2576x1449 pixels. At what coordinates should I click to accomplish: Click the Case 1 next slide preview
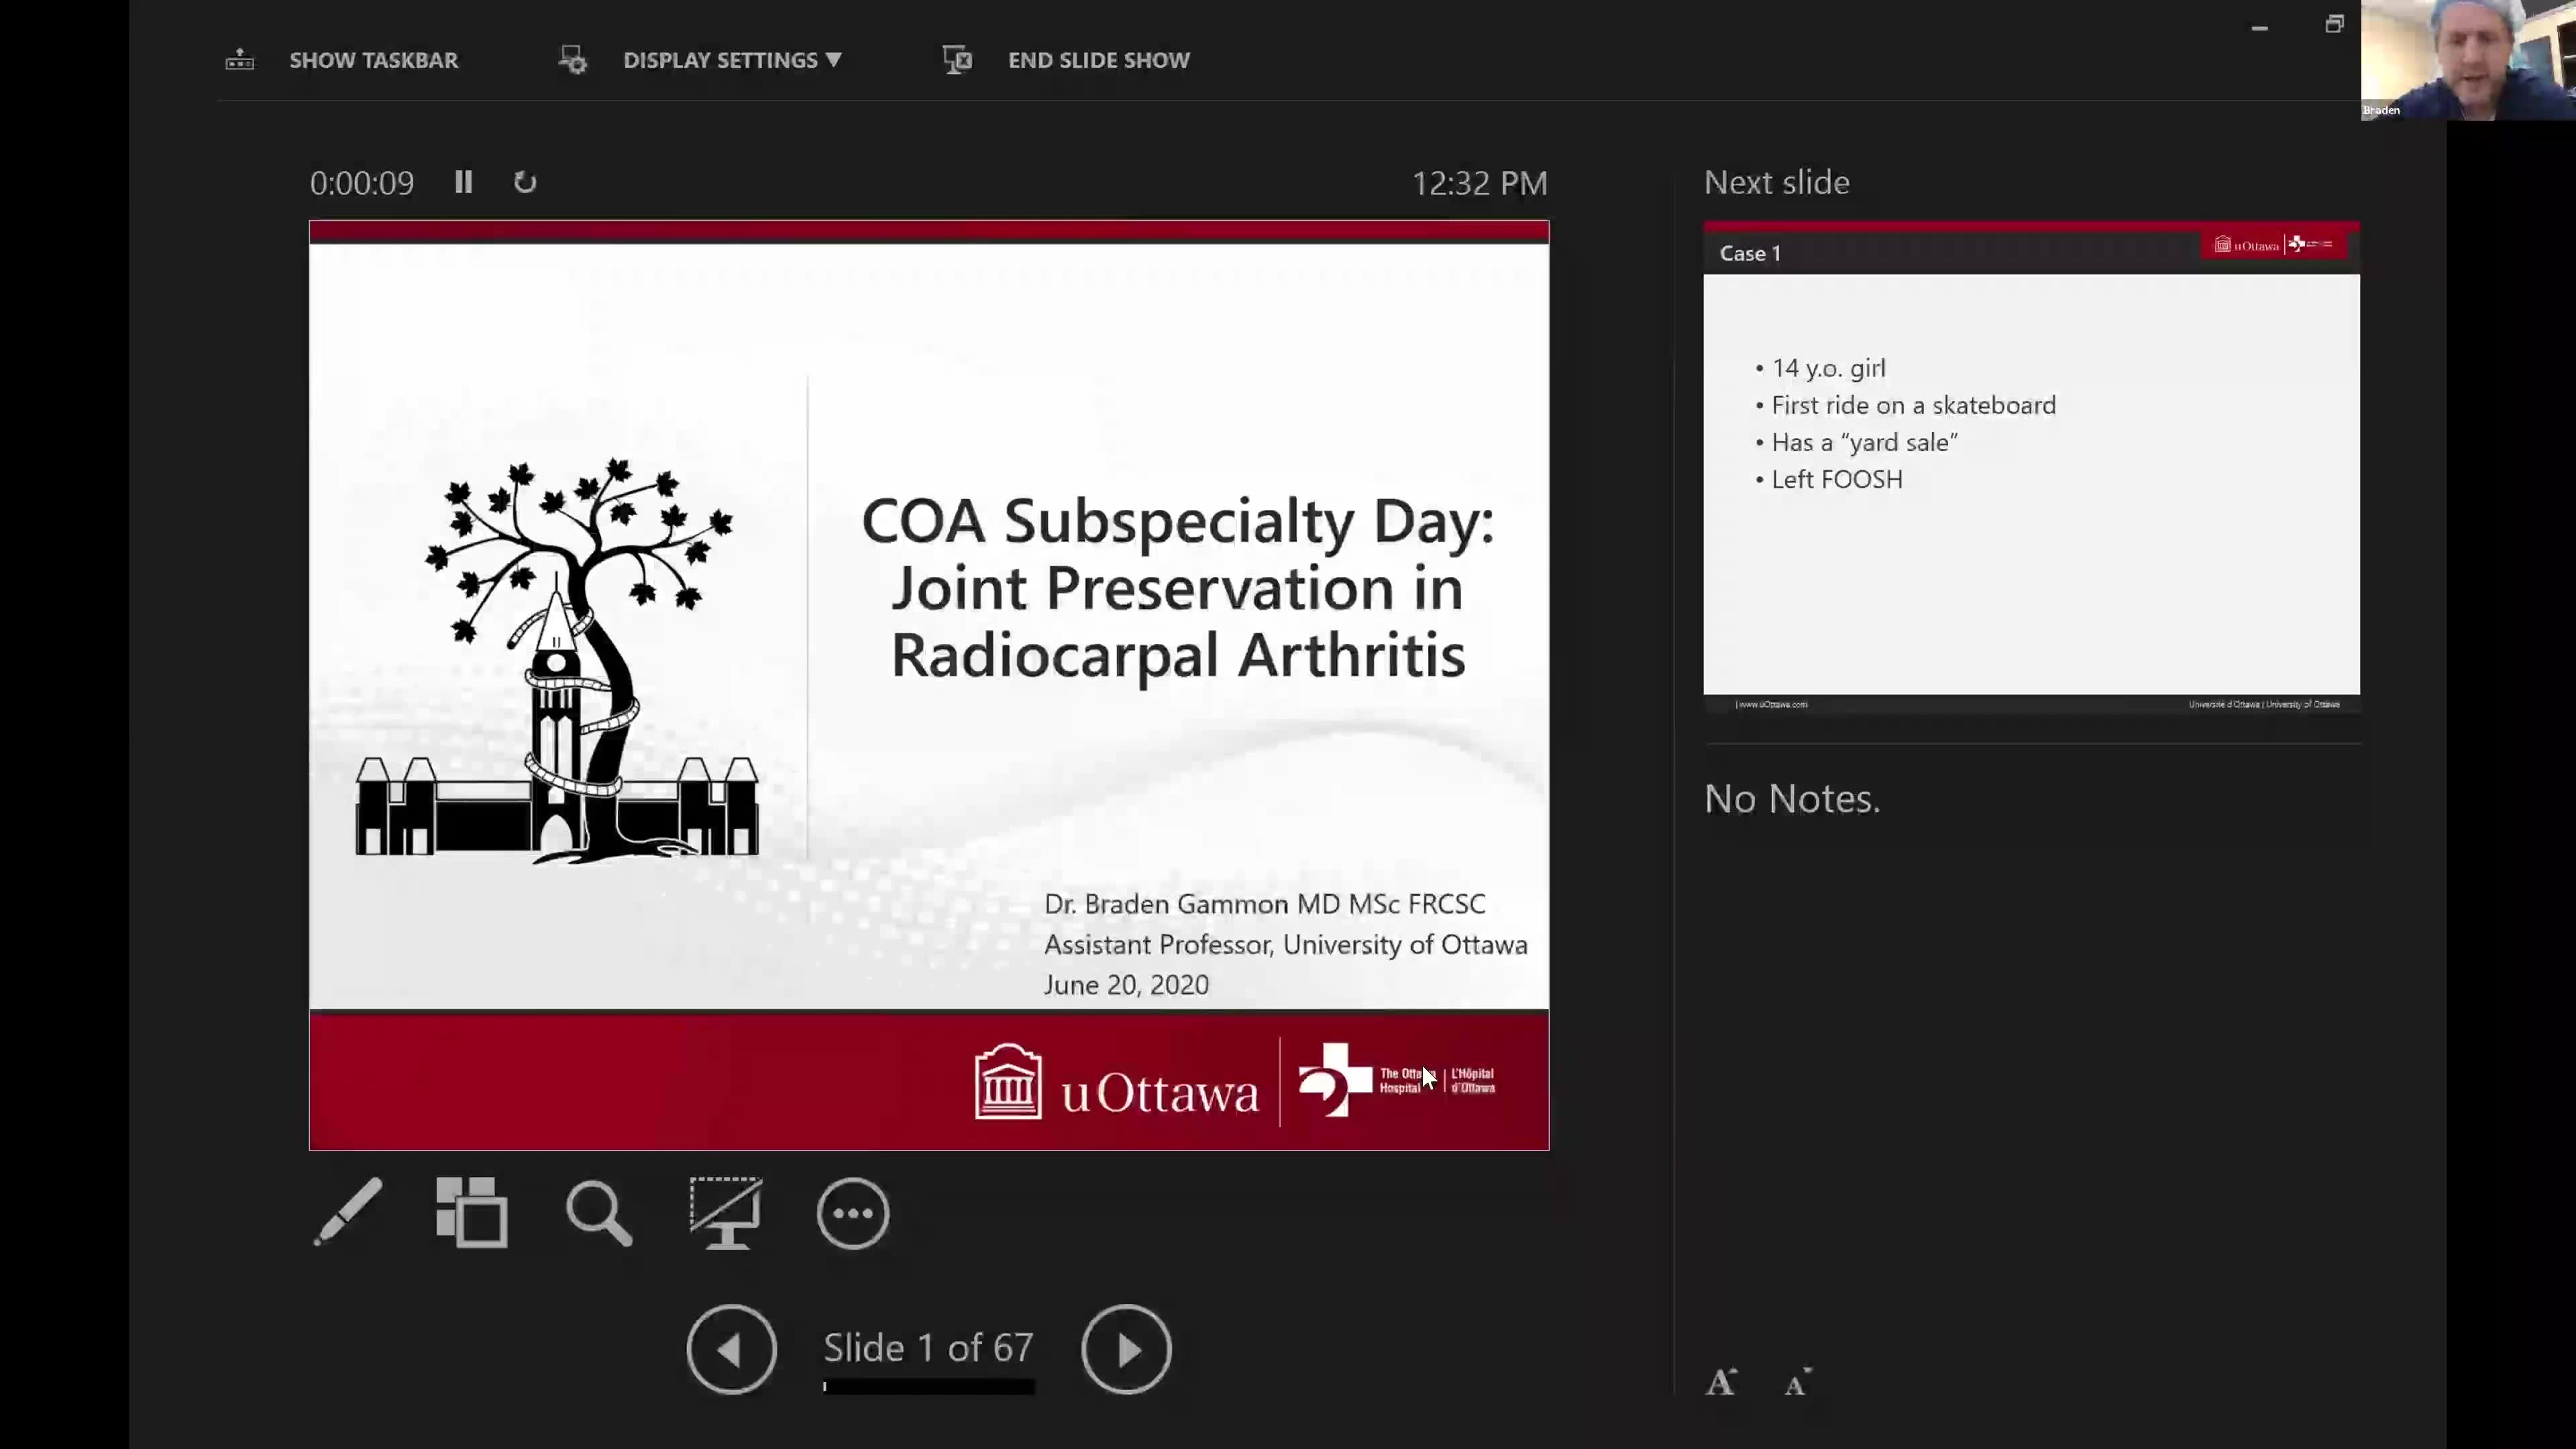pos(2031,467)
